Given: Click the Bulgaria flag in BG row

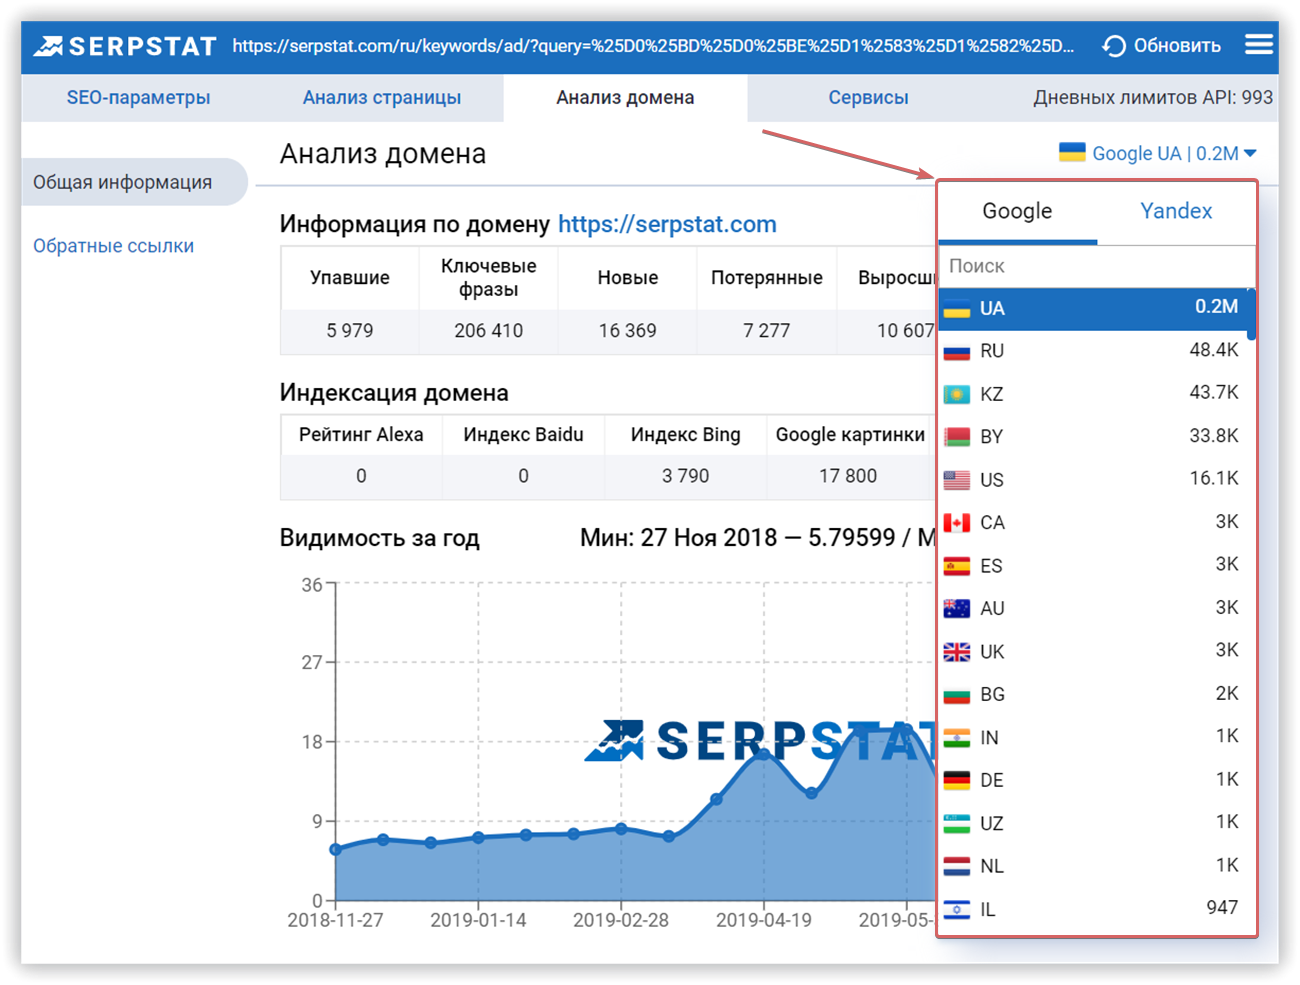Looking at the screenshot, I should (x=957, y=694).
